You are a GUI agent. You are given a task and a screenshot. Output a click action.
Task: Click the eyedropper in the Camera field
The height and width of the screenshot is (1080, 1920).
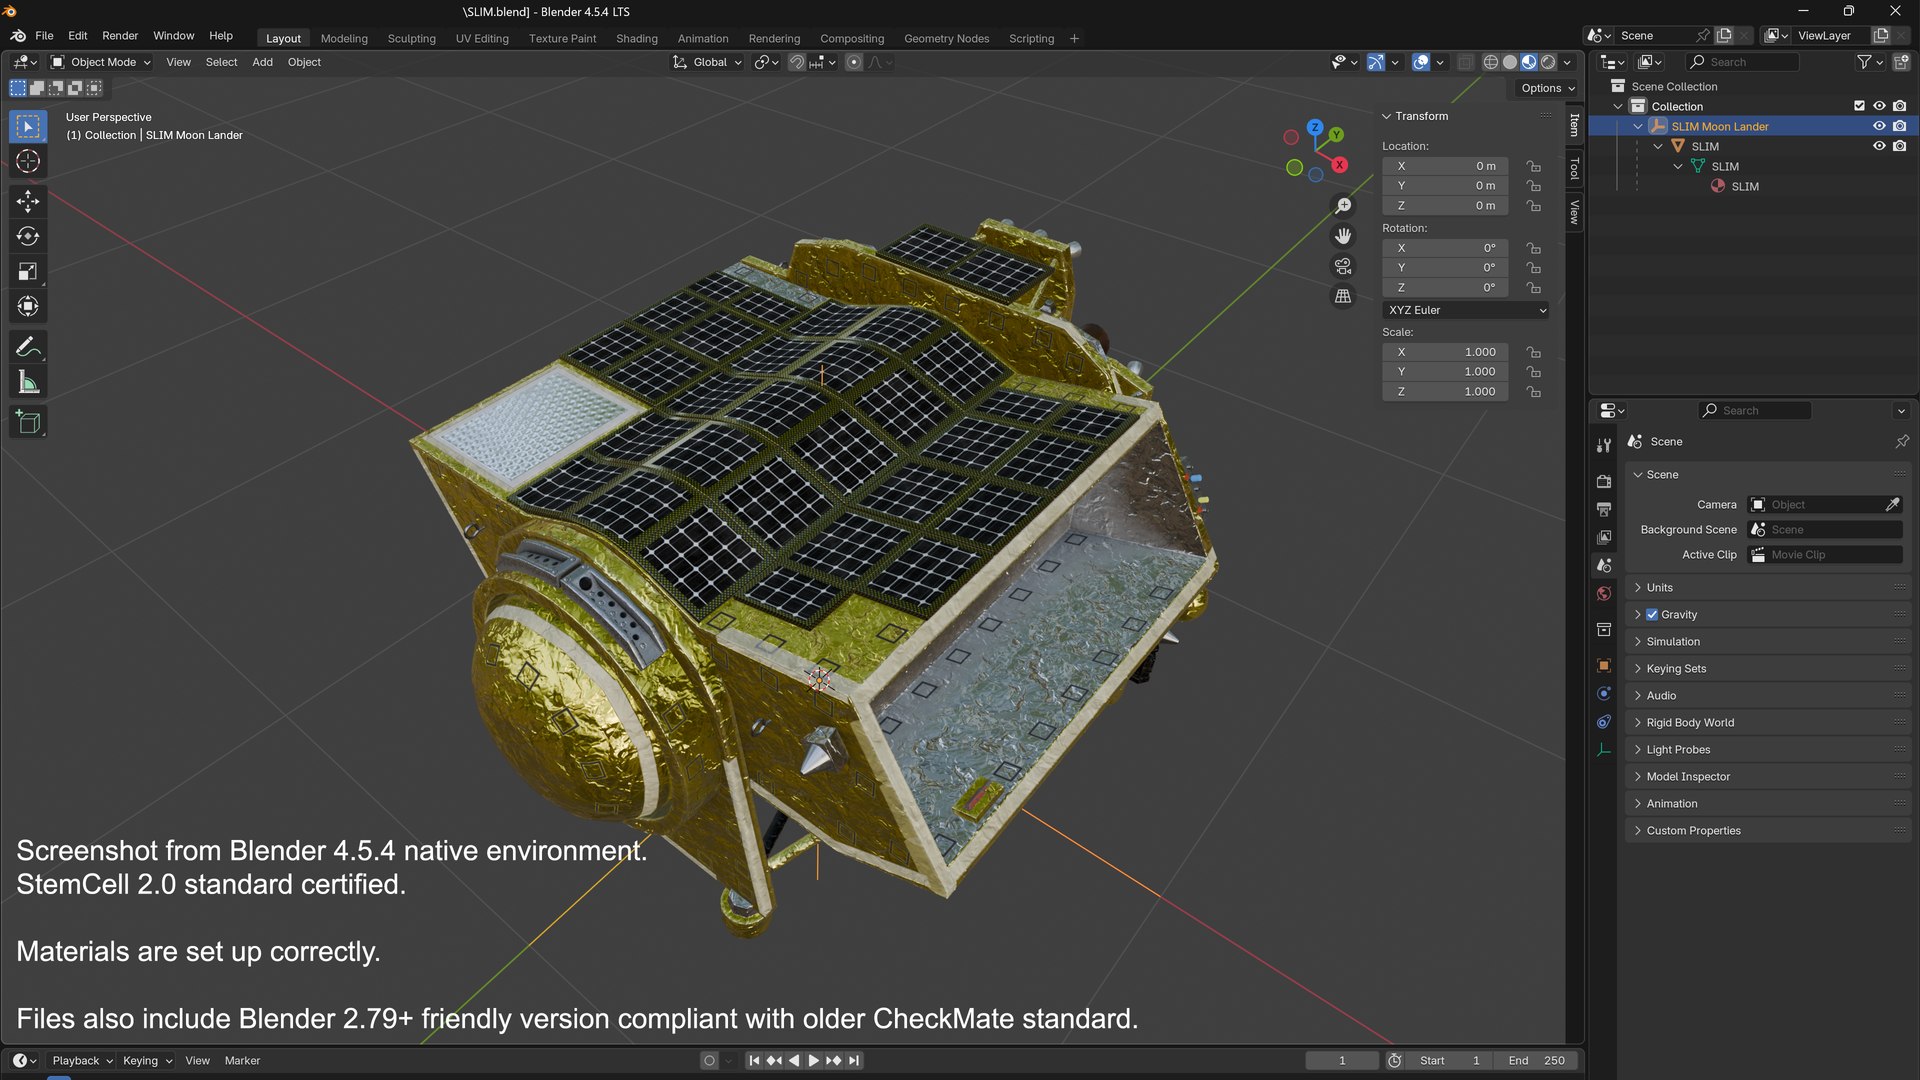pyautogui.click(x=1892, y=505)
